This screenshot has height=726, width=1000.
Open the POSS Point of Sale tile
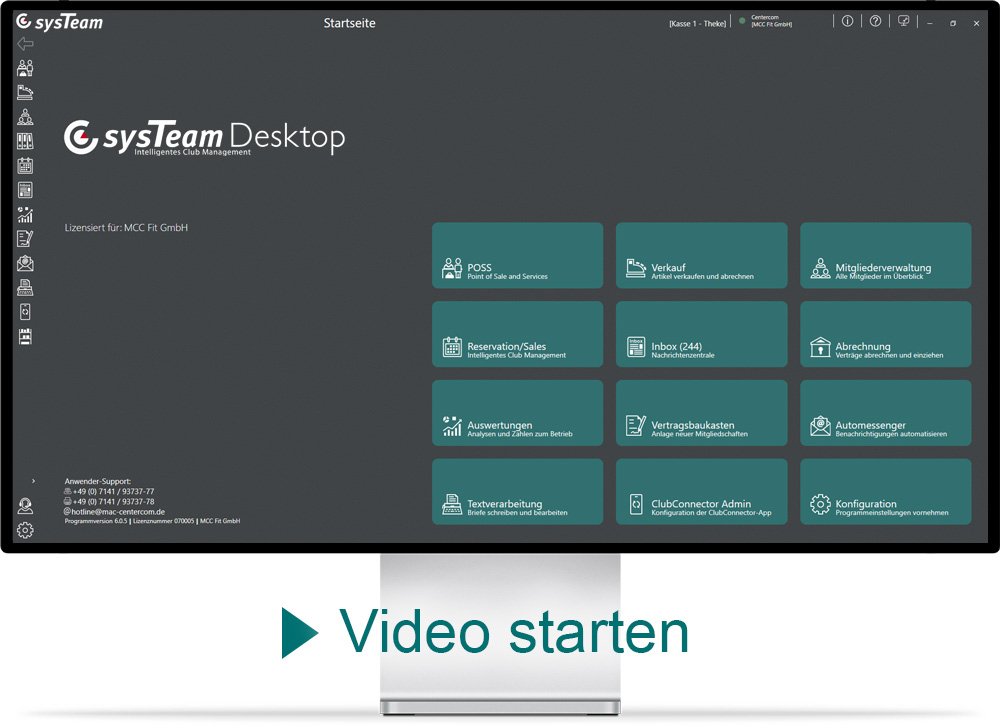coord(517,255)
